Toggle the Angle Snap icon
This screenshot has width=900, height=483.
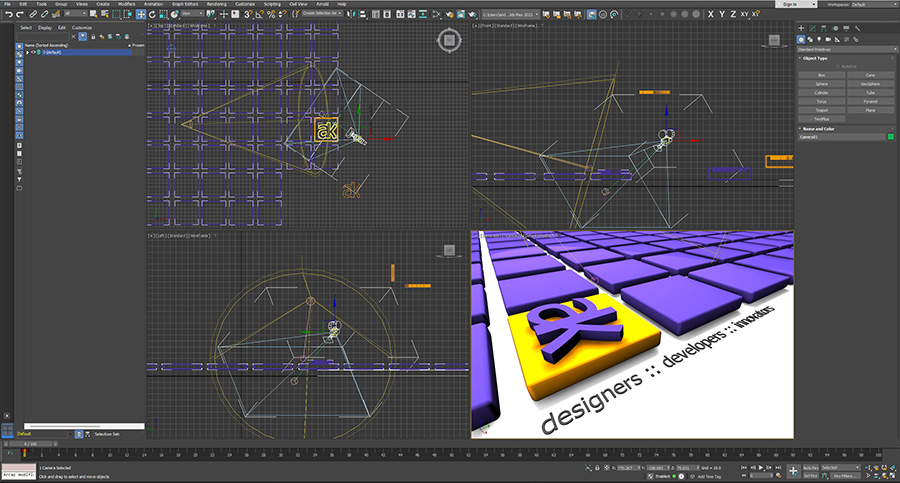(259, 14)
